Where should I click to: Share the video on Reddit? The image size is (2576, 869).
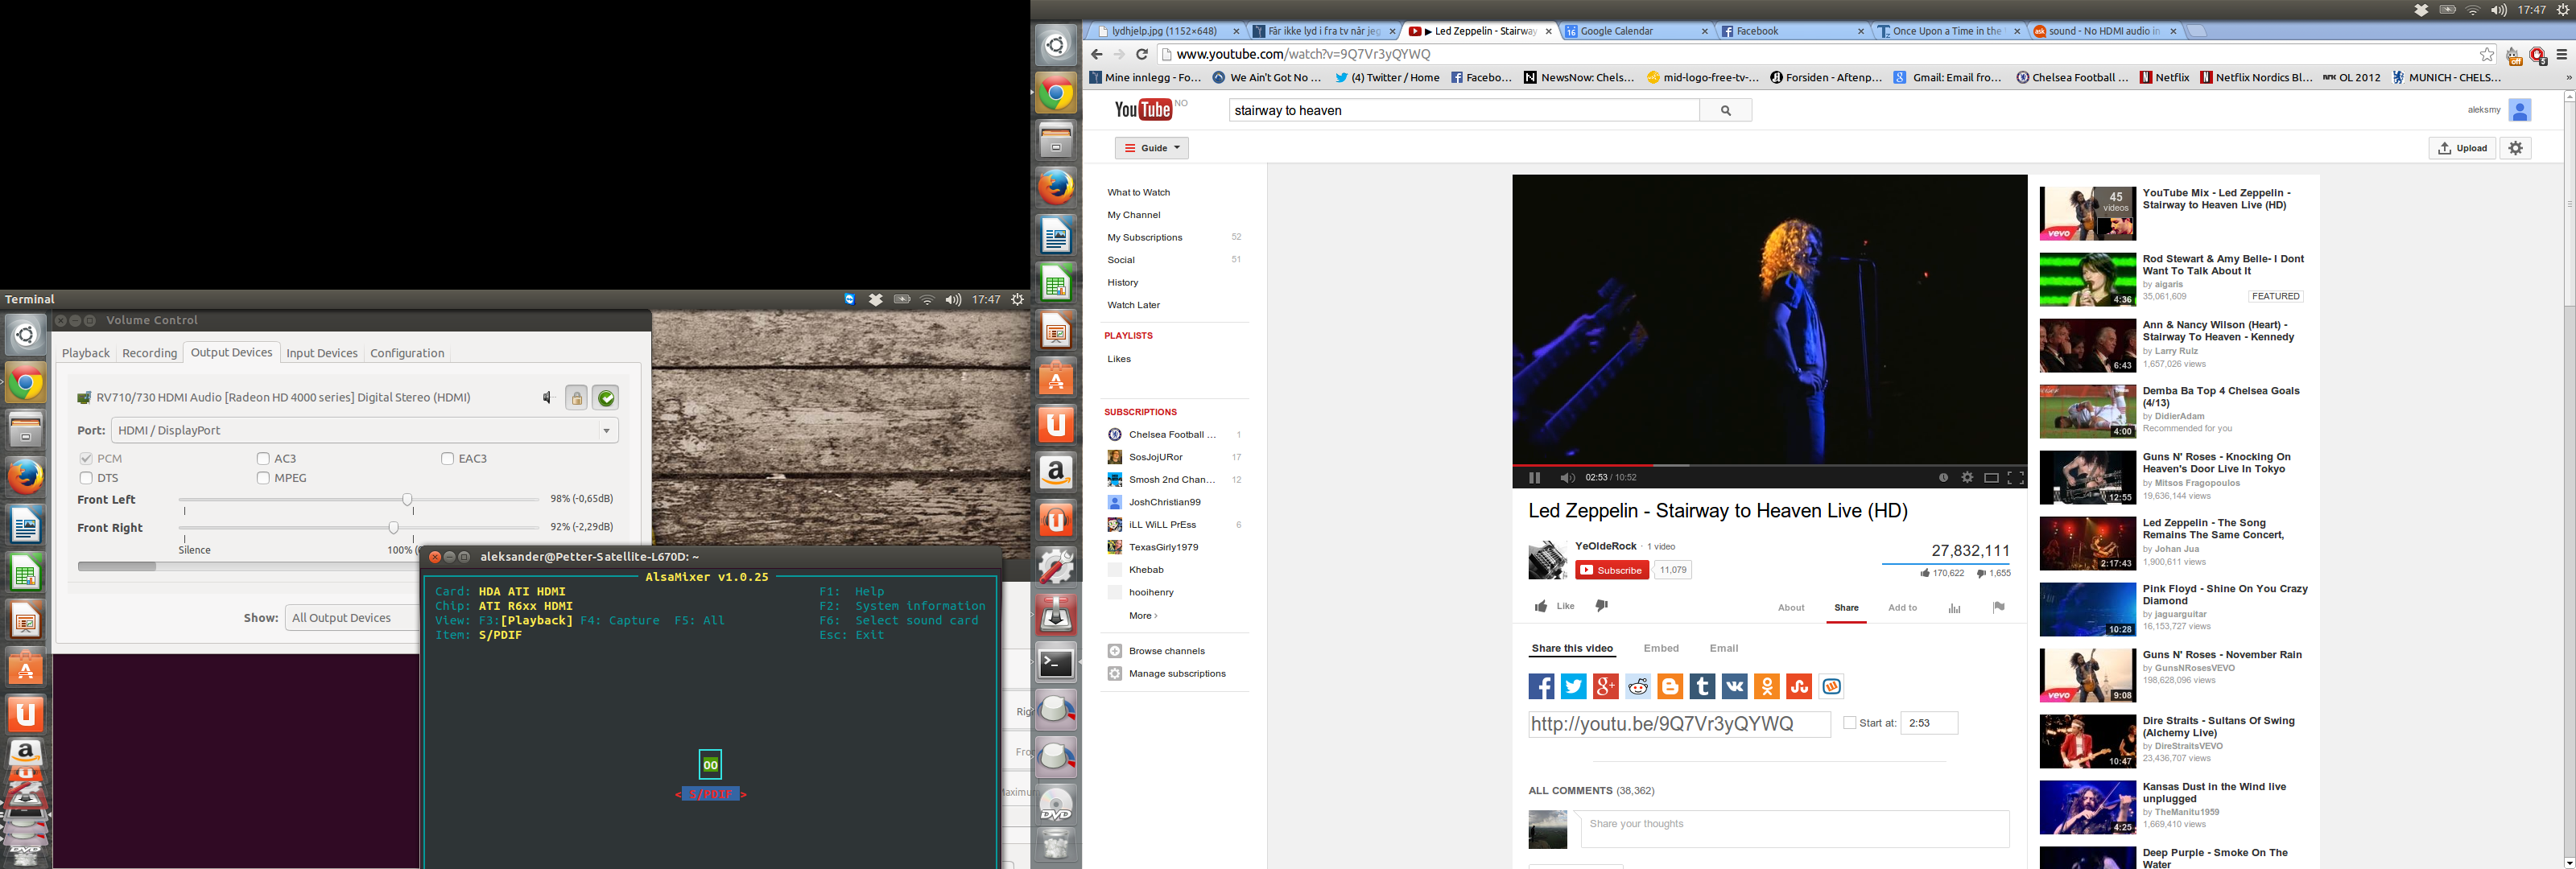[1638, 686]
